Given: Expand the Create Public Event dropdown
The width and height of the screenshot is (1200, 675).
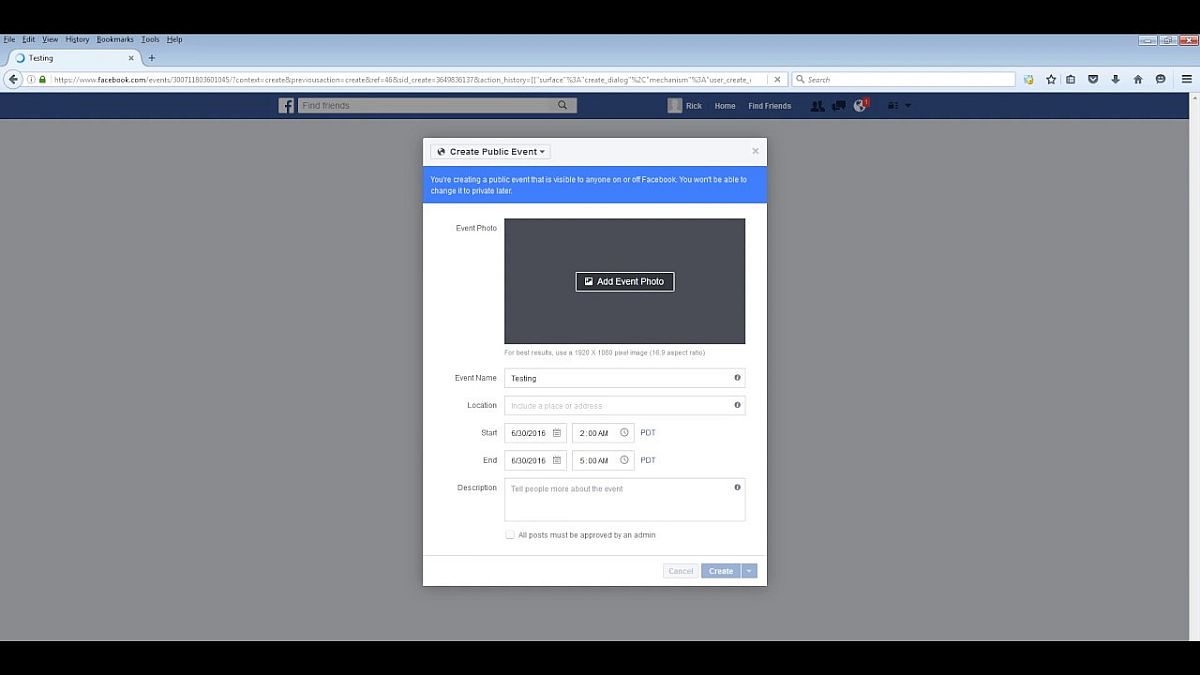Looking at the screenshot, I should pyautogui.click(x=490, y=152).
